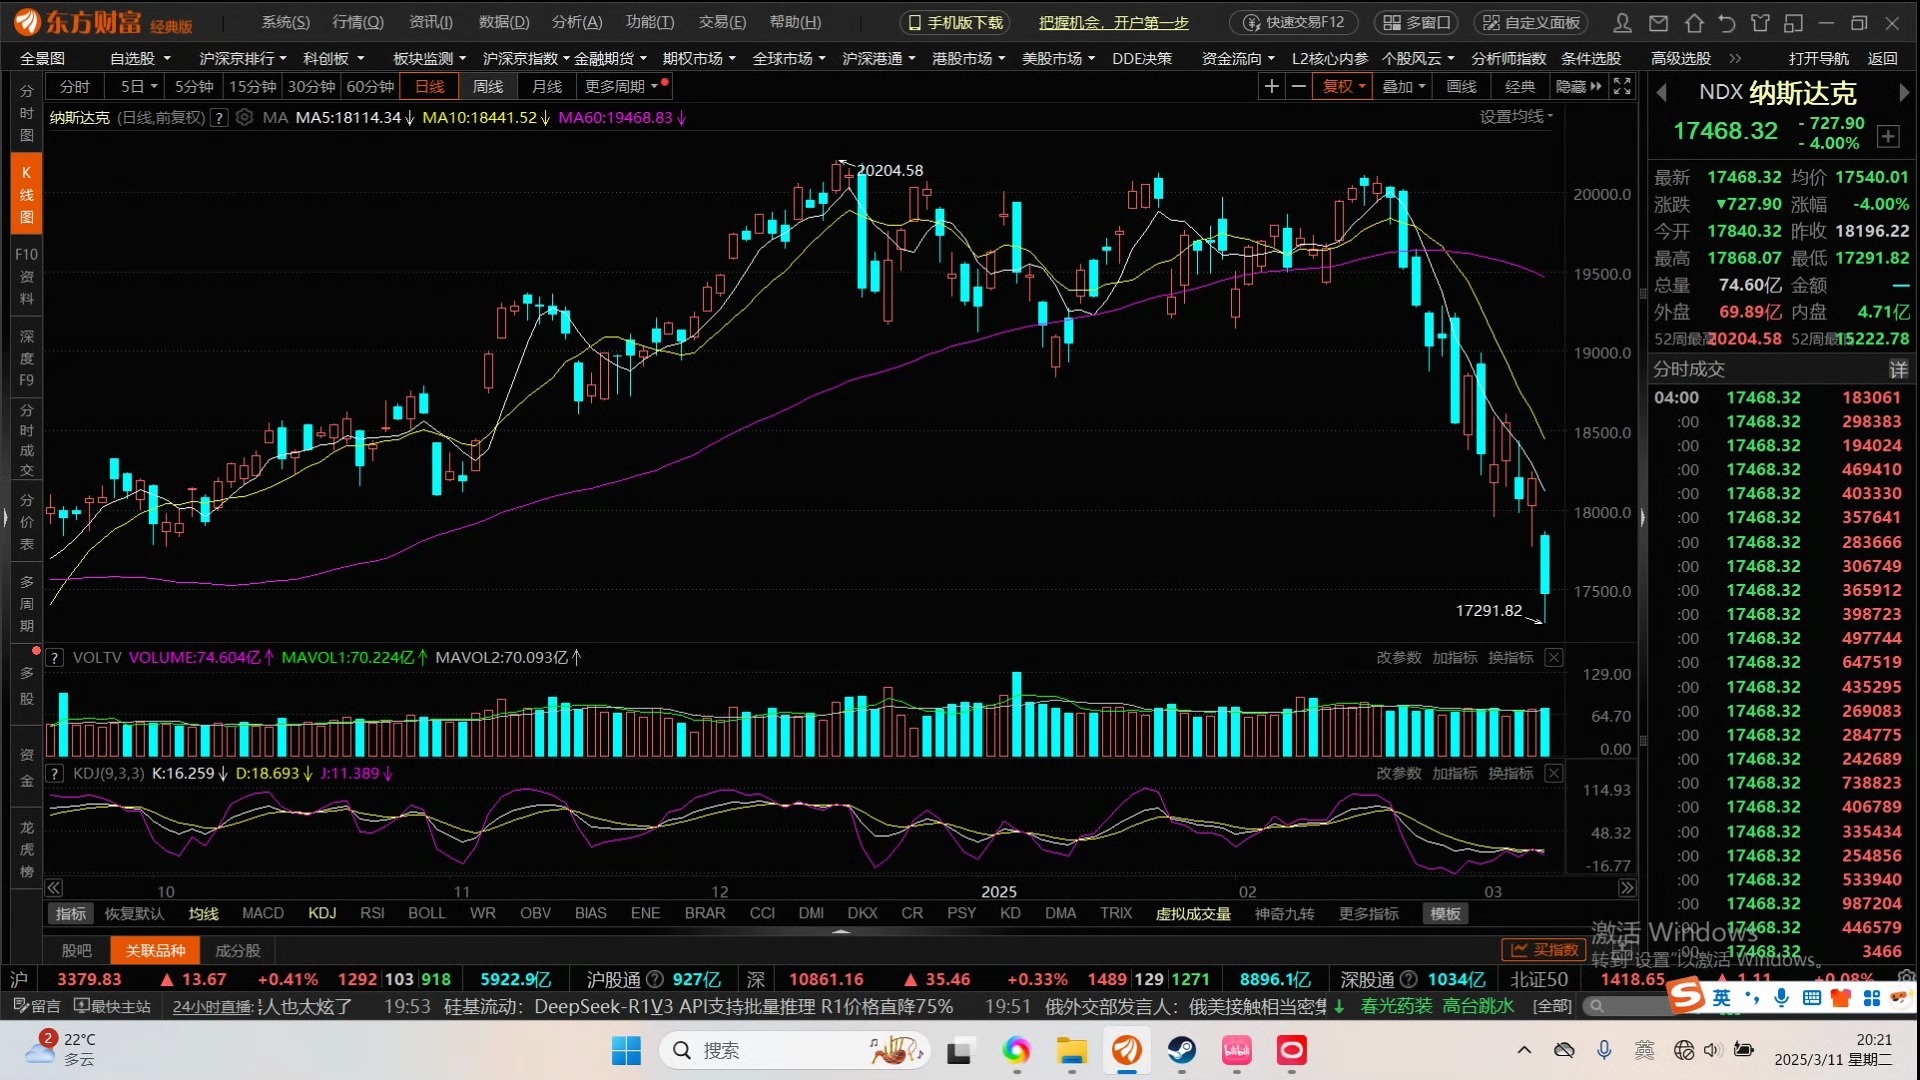Viewport: 1920px width, 1080px height.
Task: Toggle KDJ indicator at bottom bar
Action: pyautogui.click(x=322, y=913)
